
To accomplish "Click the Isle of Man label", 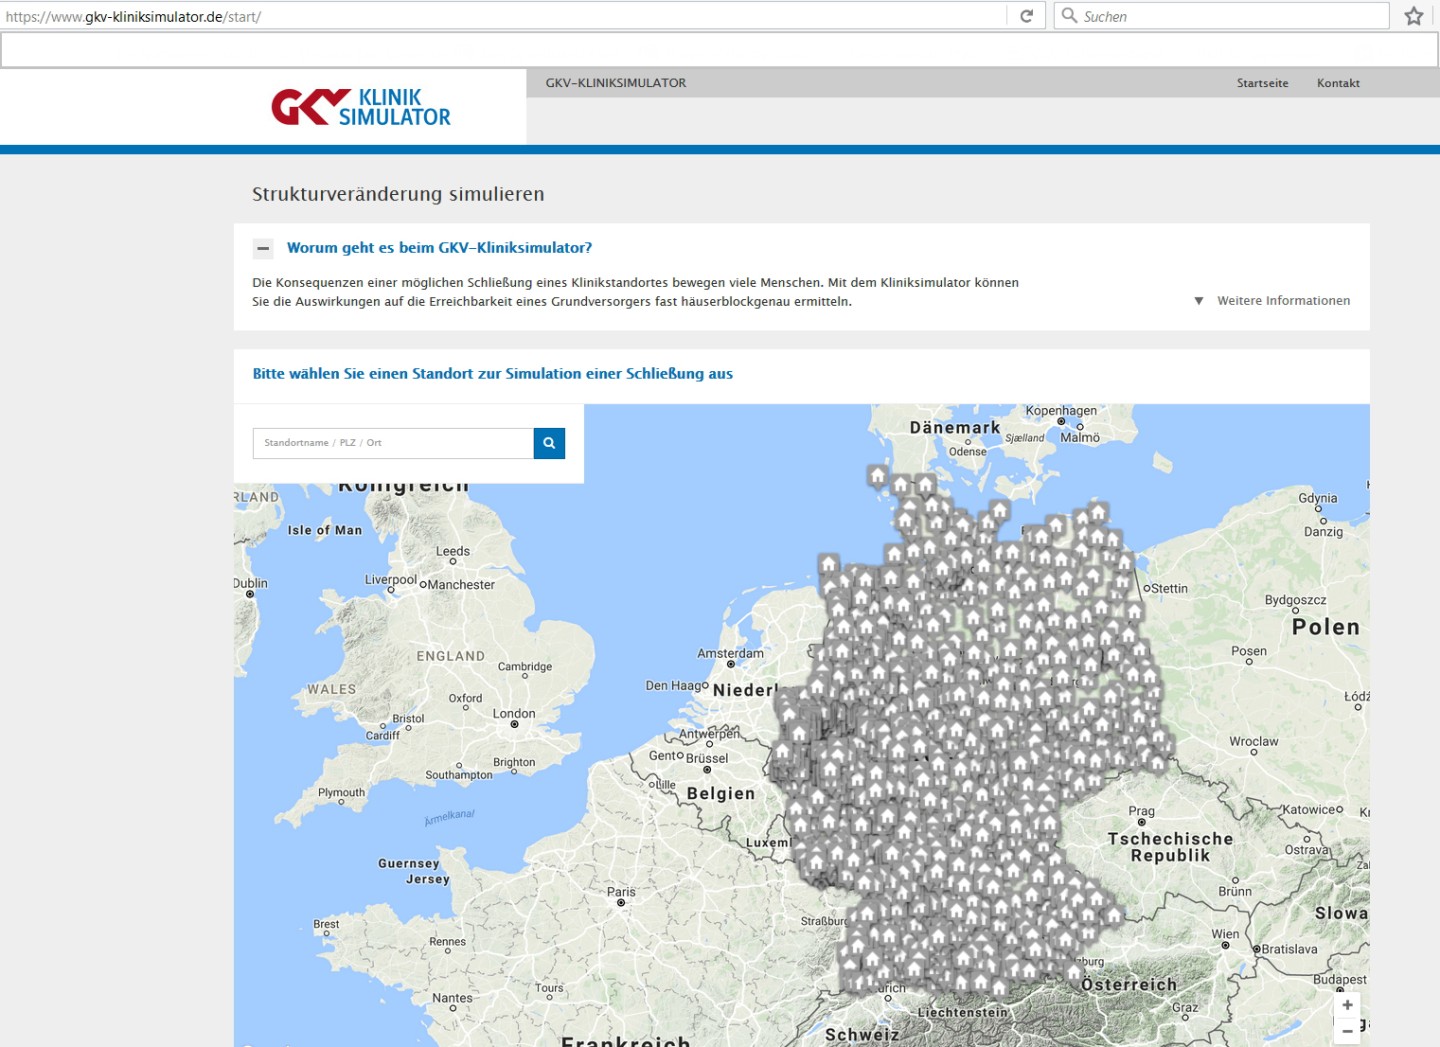I will [x=325, y=530].
